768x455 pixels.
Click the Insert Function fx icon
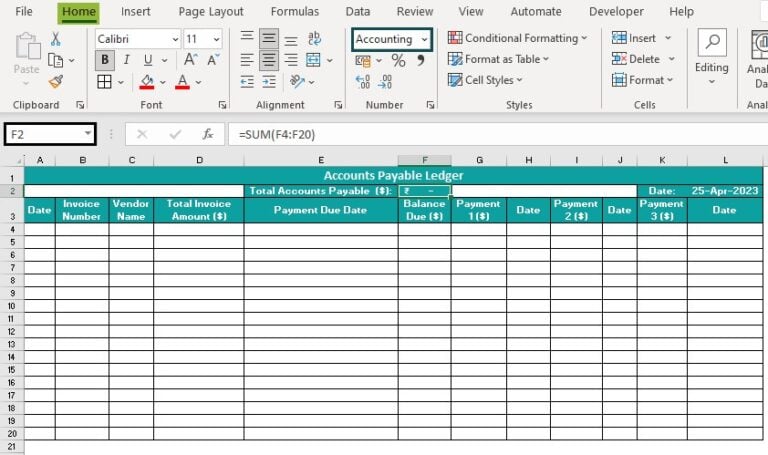(207, 134)
